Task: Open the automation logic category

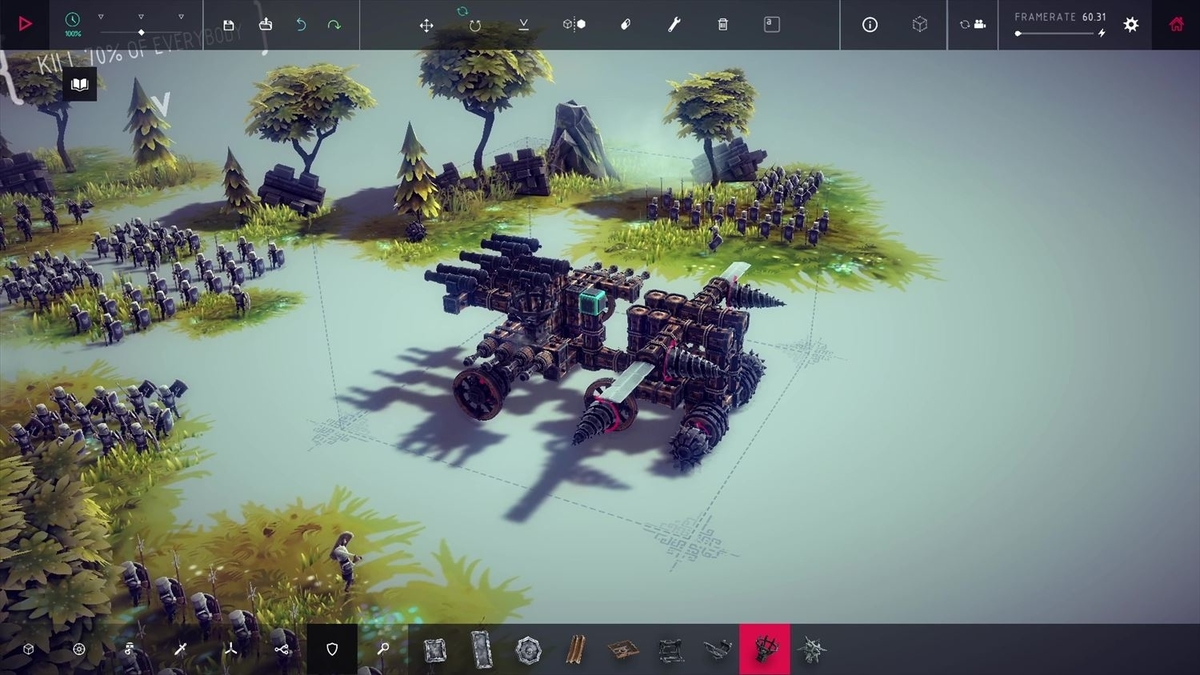Action: click(x=281, y=649)
